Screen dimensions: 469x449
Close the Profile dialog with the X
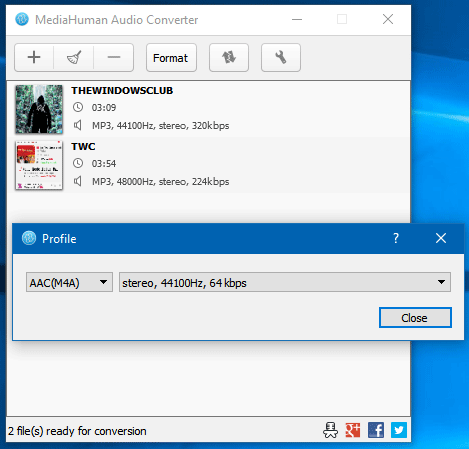click(441, 238)
